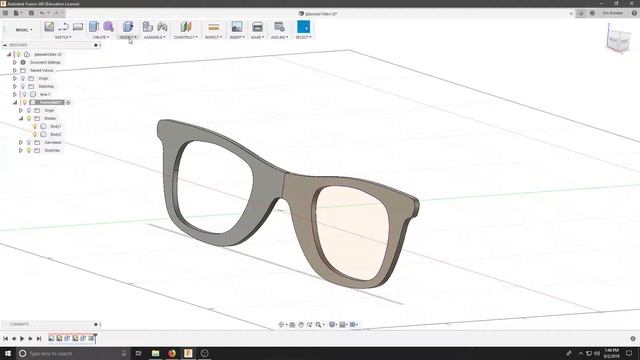Click the Undo arrow icon
Viewport: 640px width, 360px height.
(42, 13)
